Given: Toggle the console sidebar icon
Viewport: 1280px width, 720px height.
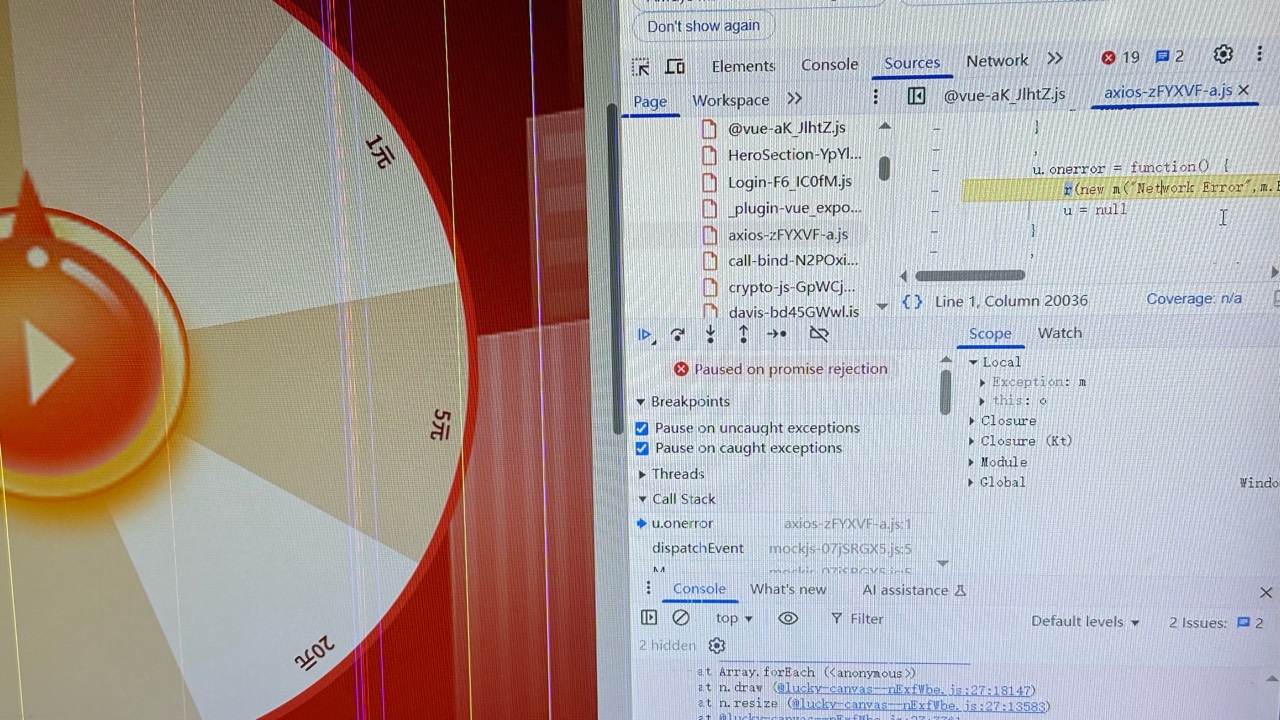Looking at the screenshot, I should tap(648, 618).
